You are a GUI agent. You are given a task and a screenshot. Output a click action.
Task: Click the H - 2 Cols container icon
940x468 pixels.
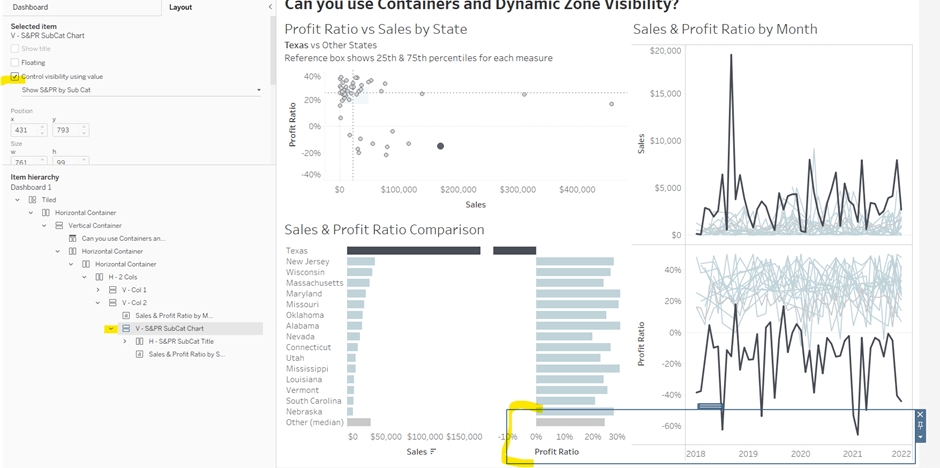[x=98, y=276]
